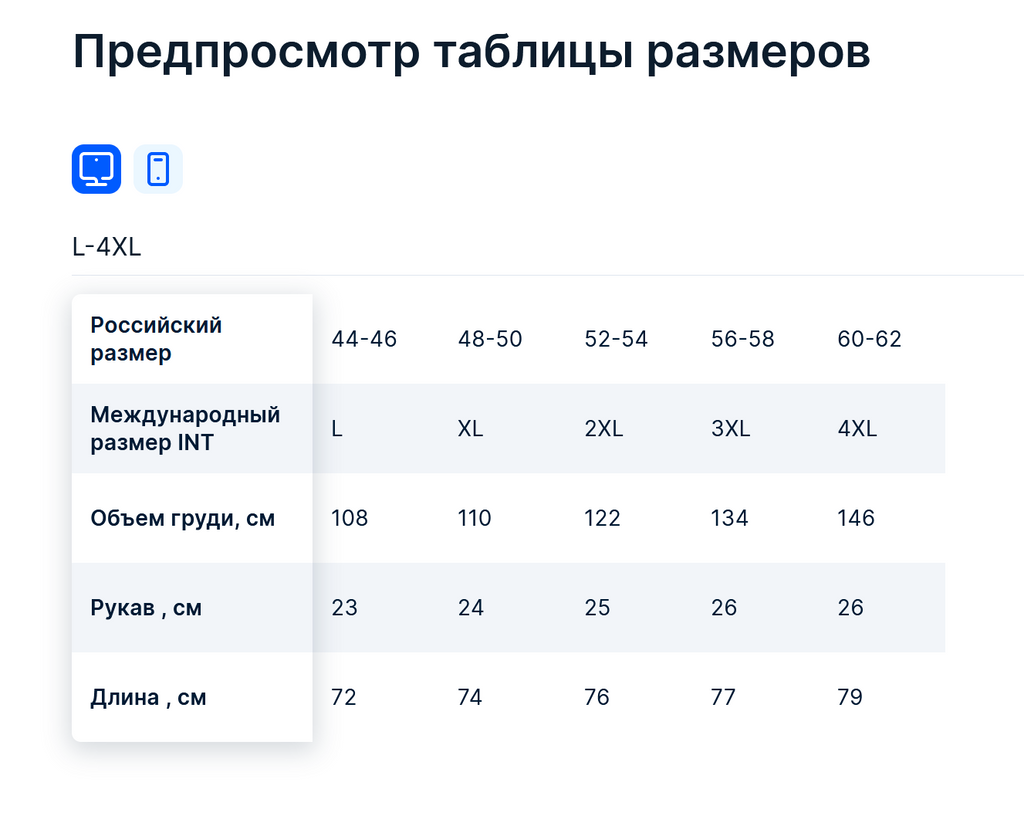Select the 52-54 Russian size cell
This screenshot has width=1024, height=823.
pyautogui.click(x=616, y=339)
